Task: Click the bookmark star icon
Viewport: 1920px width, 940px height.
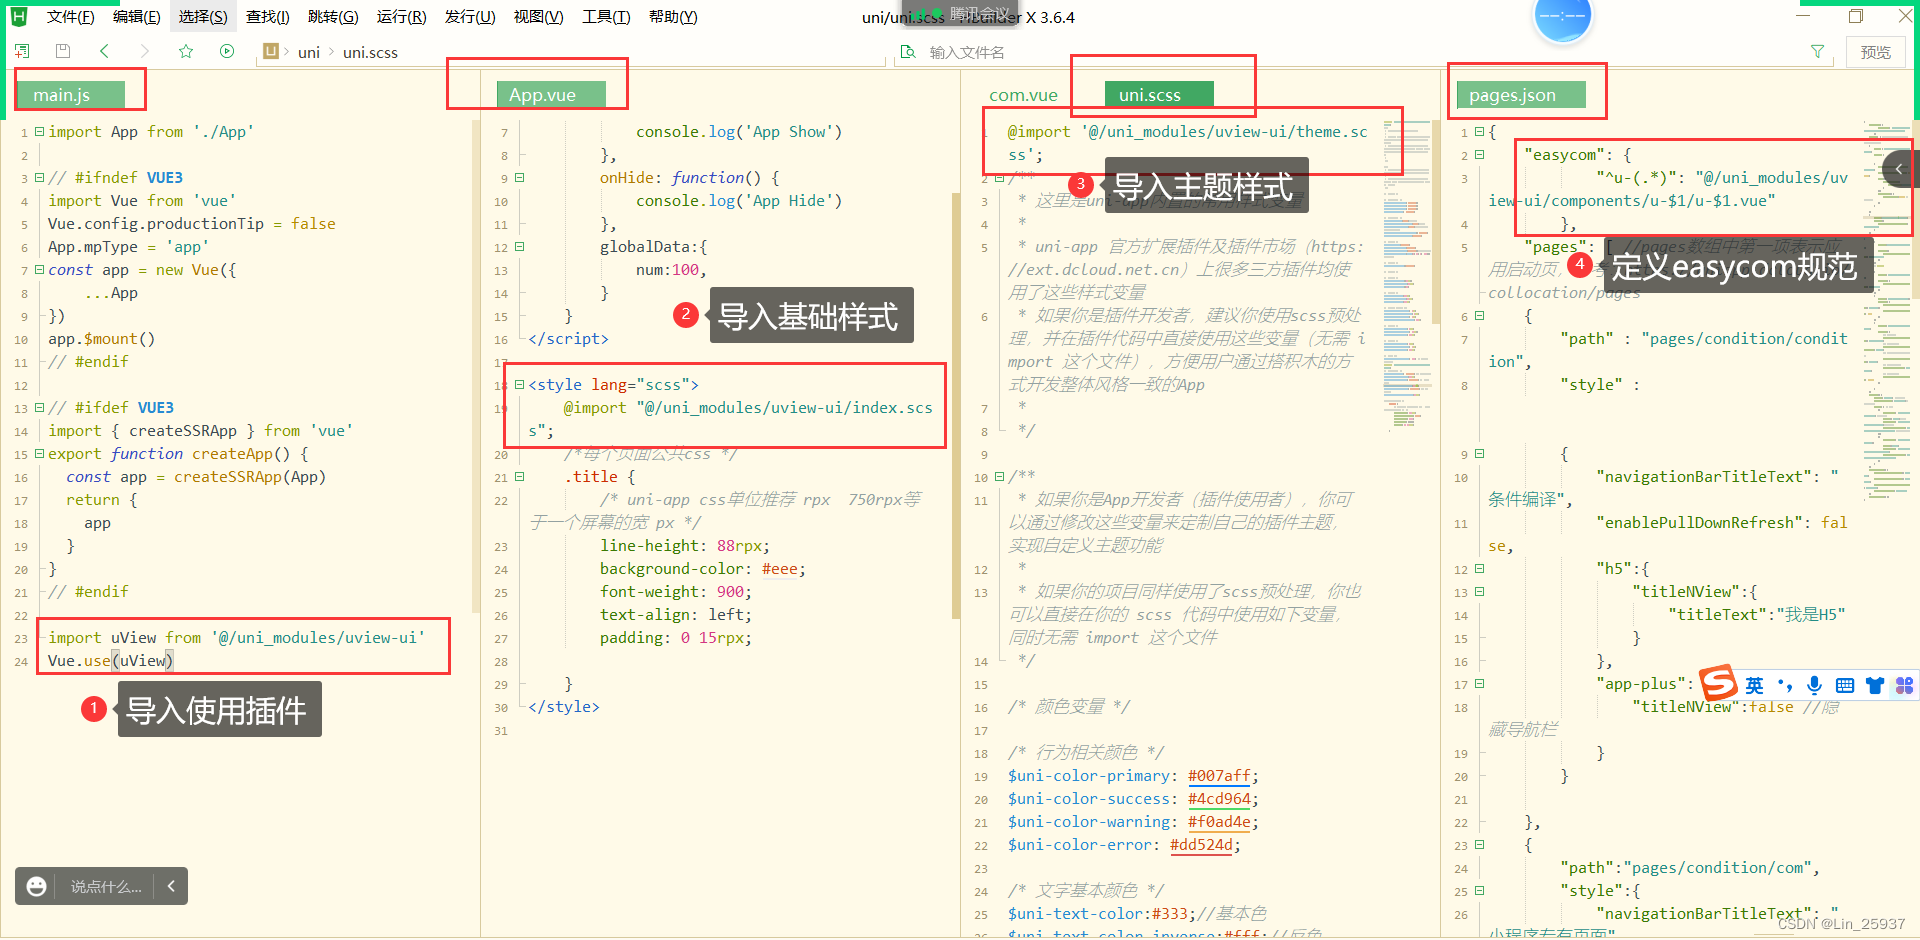Action: pyautogui.click(x=186, y=51)
